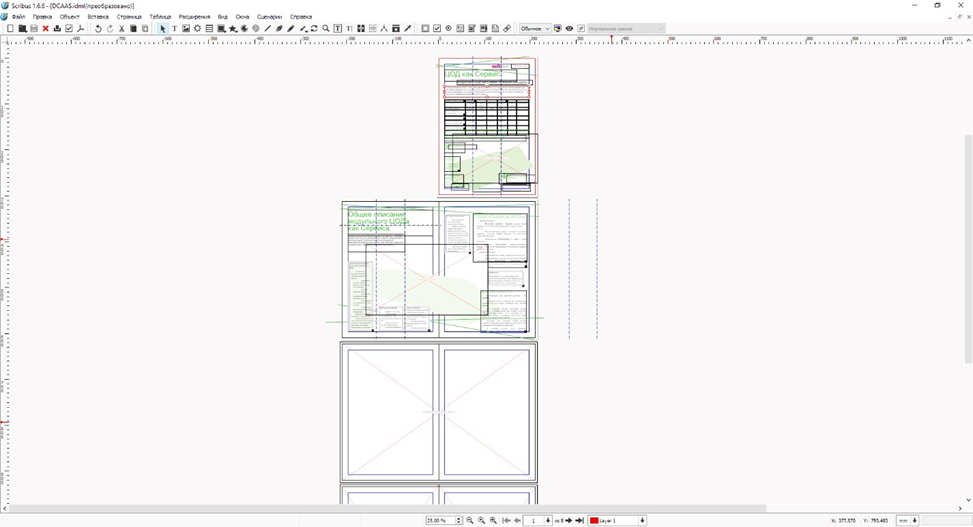Screen dimensions: 973x527
Task: Select the Render Frame gear tool
Action: pos(197,29)
